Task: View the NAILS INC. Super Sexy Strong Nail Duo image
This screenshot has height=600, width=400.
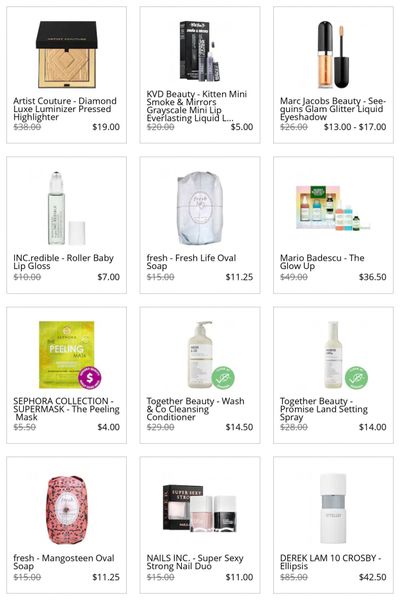Action: 200,508
